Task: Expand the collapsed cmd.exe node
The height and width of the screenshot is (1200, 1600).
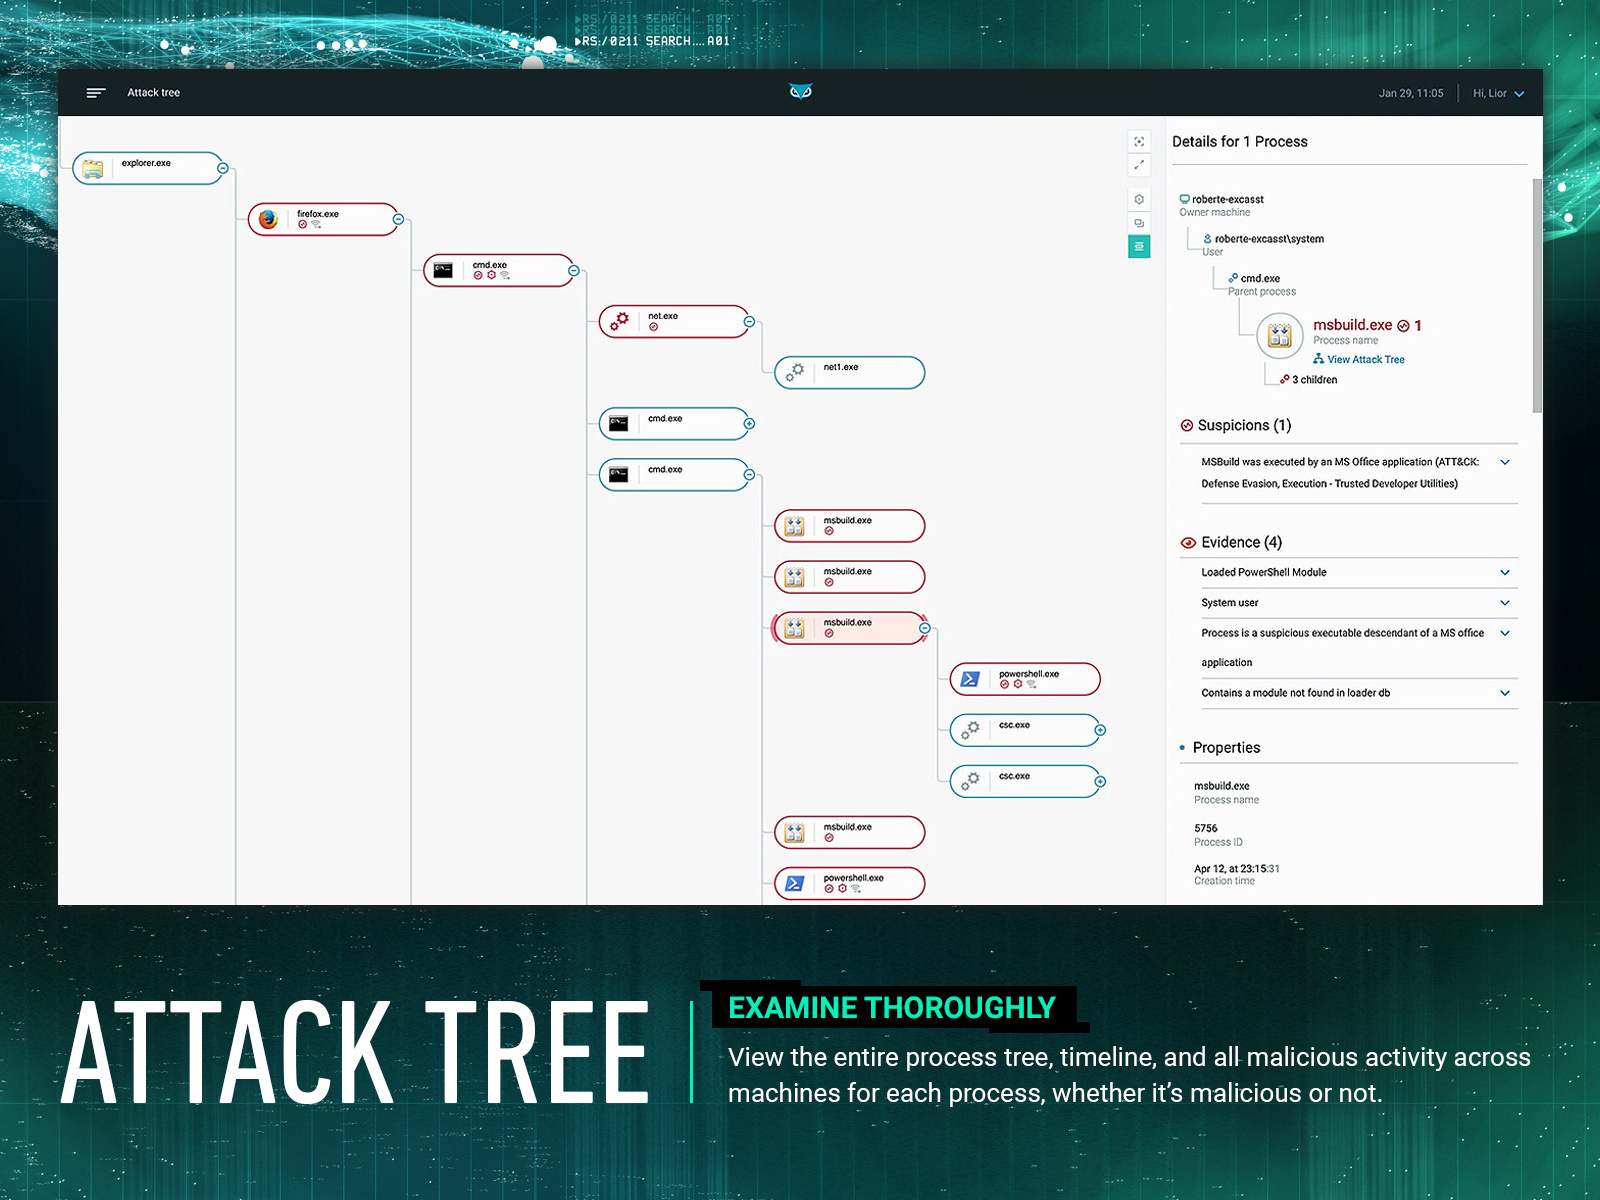Action: click(x=748, y=423)
